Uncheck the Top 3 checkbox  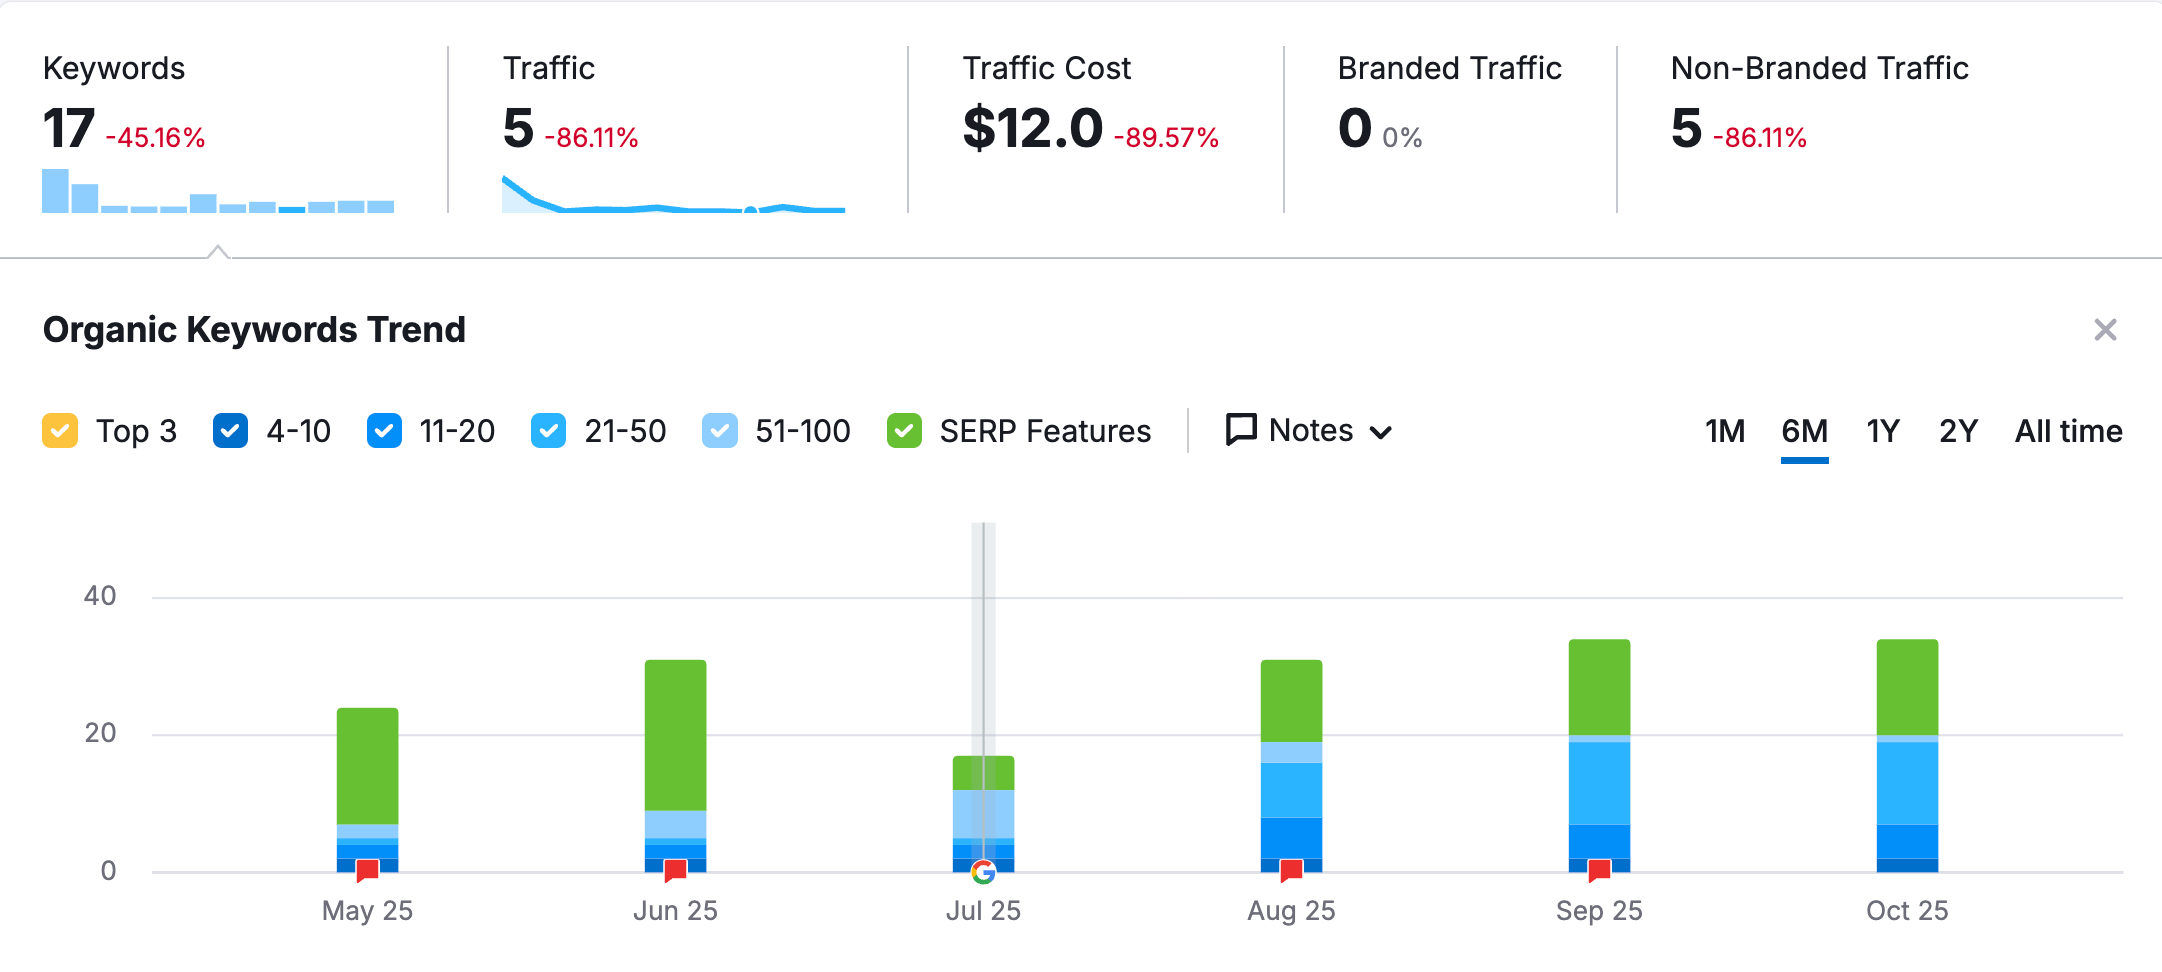pyautogui.click(x=59, y=430)
